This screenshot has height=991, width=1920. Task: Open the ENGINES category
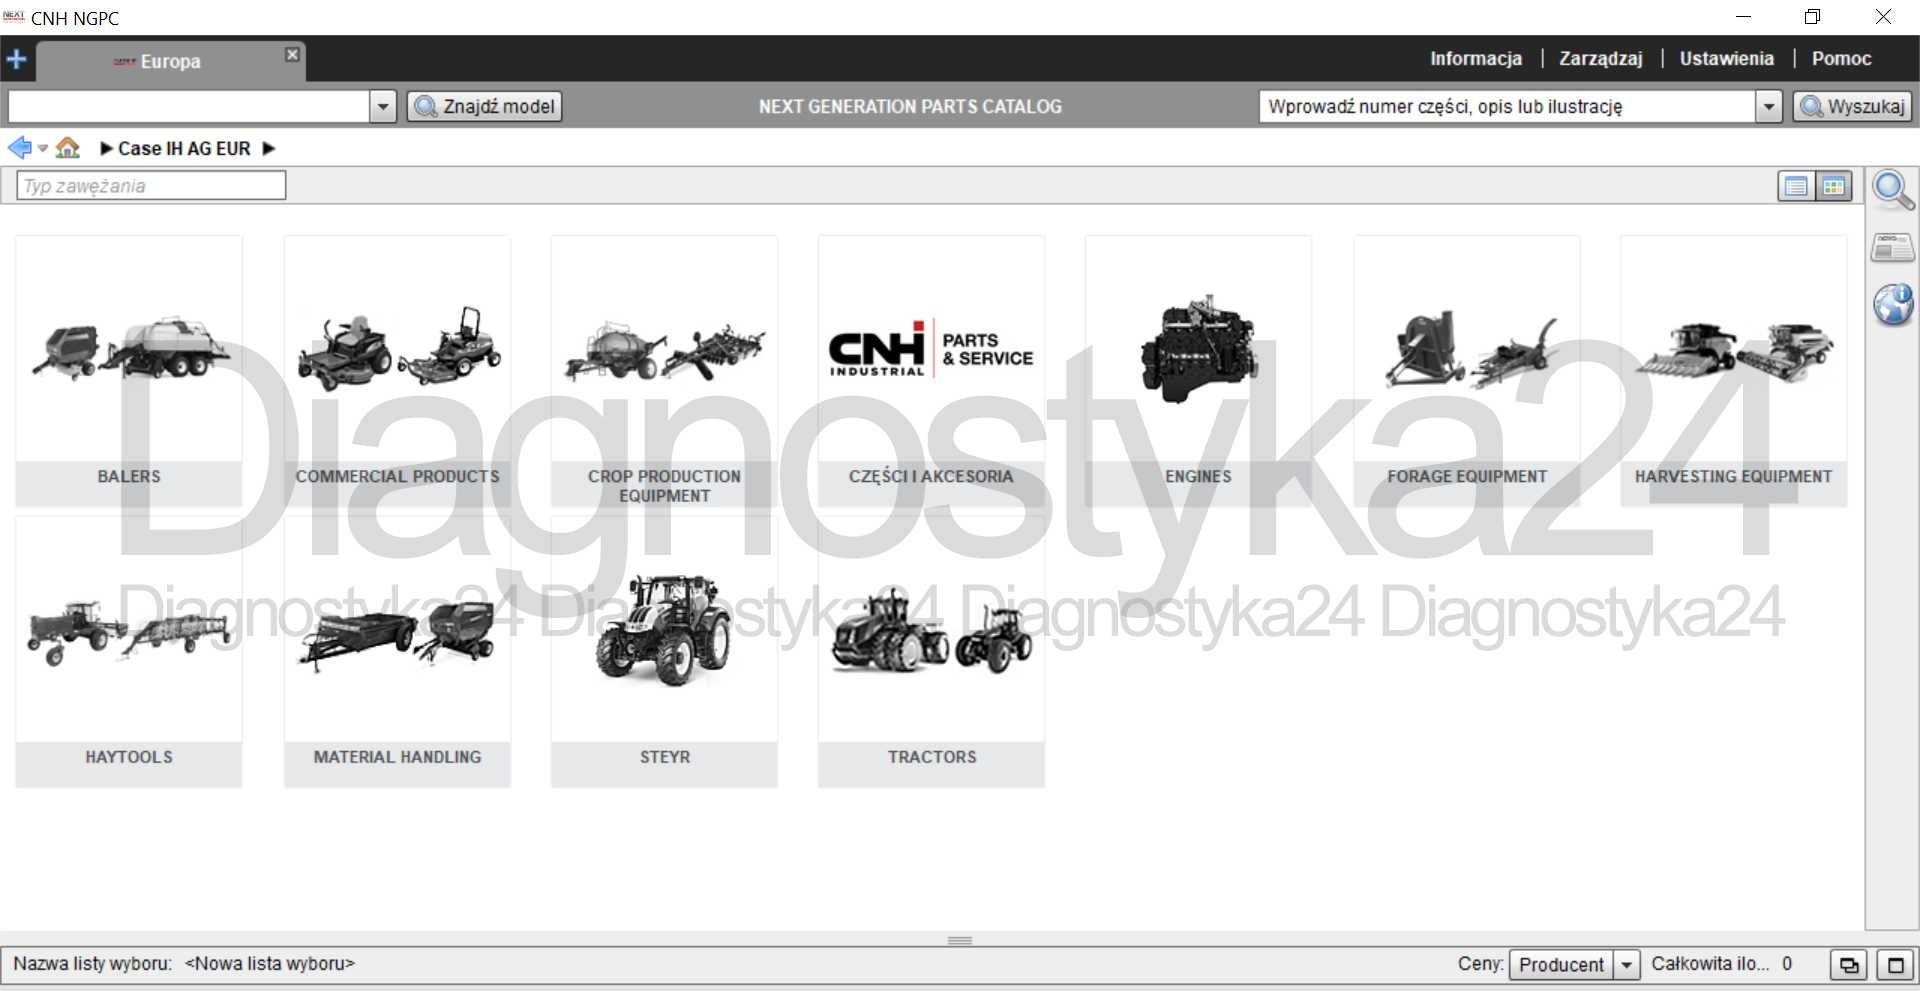(x=1198, y=371)
